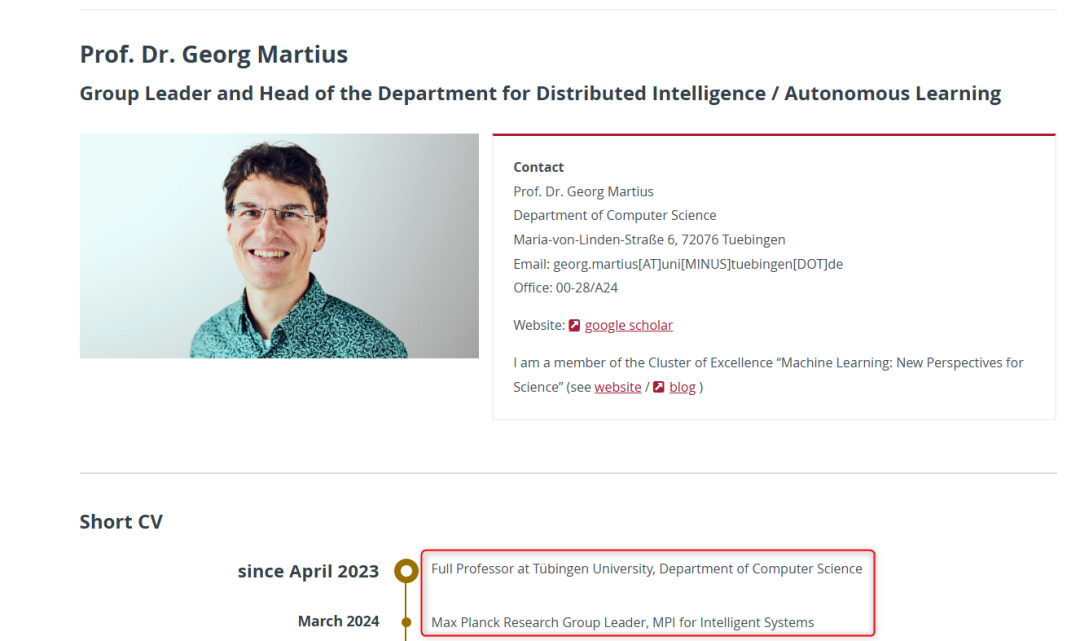The image size is (1080, 641).
Task: Click the Short CV section heading
Action: [x=121, y=521]
